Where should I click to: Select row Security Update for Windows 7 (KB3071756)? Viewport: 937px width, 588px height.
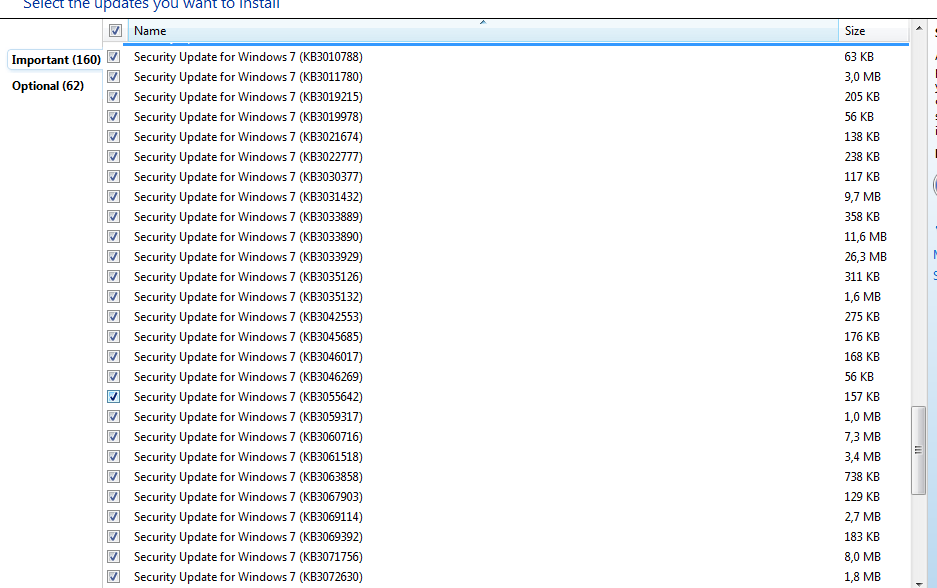(x=506, y=557)
